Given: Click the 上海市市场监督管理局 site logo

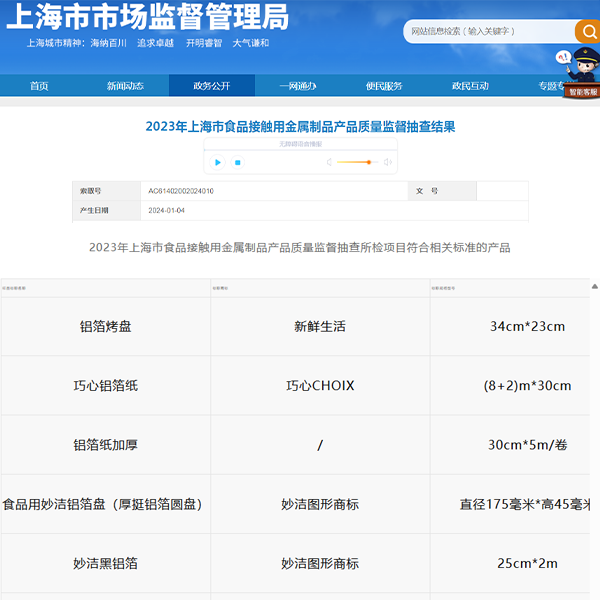Looking at the screenshot, I should click(x=148, y=17).
